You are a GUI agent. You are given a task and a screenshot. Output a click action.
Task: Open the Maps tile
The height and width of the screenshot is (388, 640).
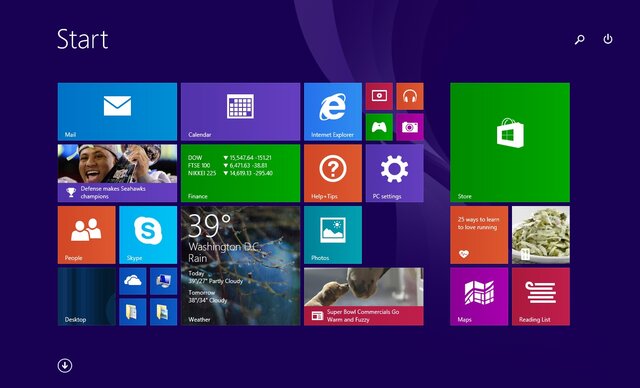[479, 297]
